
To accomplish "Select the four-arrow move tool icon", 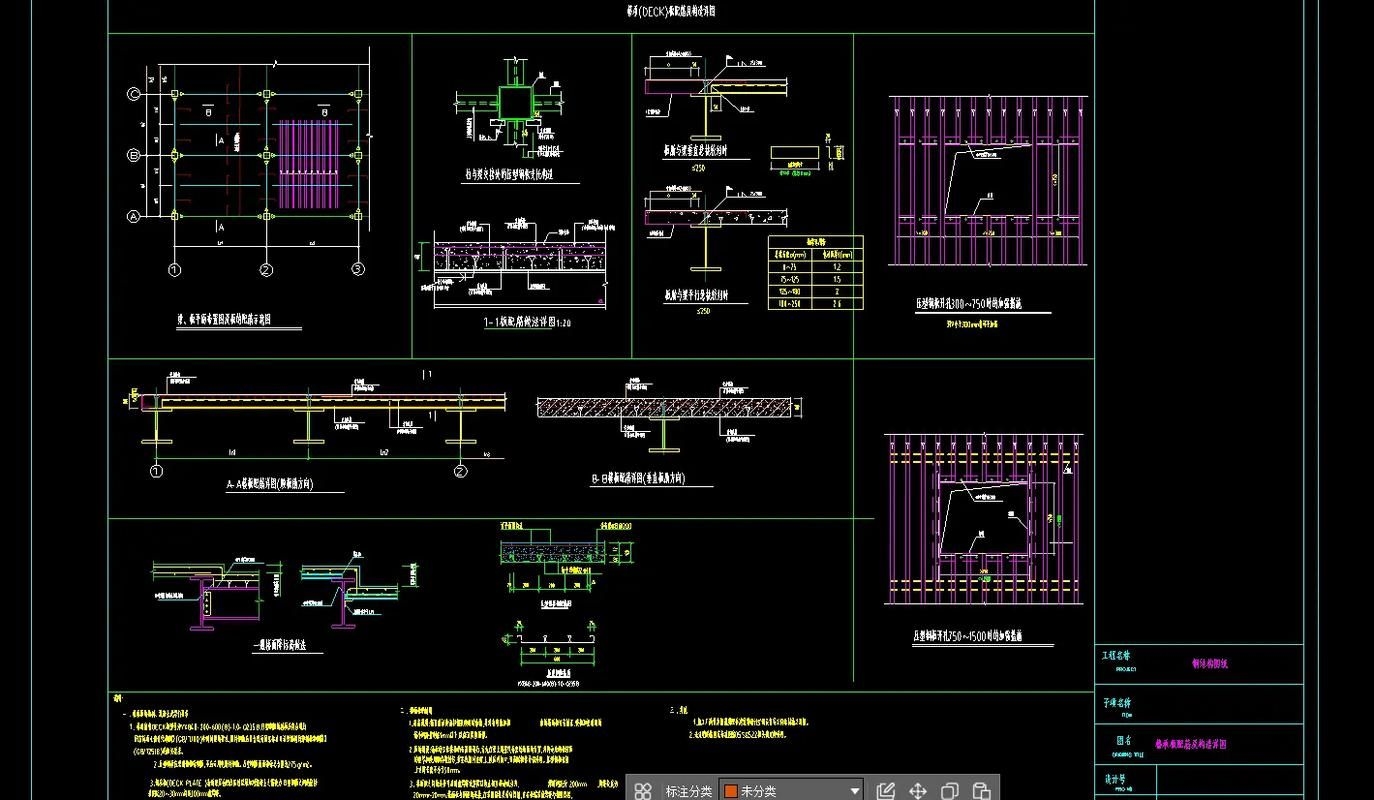I will 918,791.
